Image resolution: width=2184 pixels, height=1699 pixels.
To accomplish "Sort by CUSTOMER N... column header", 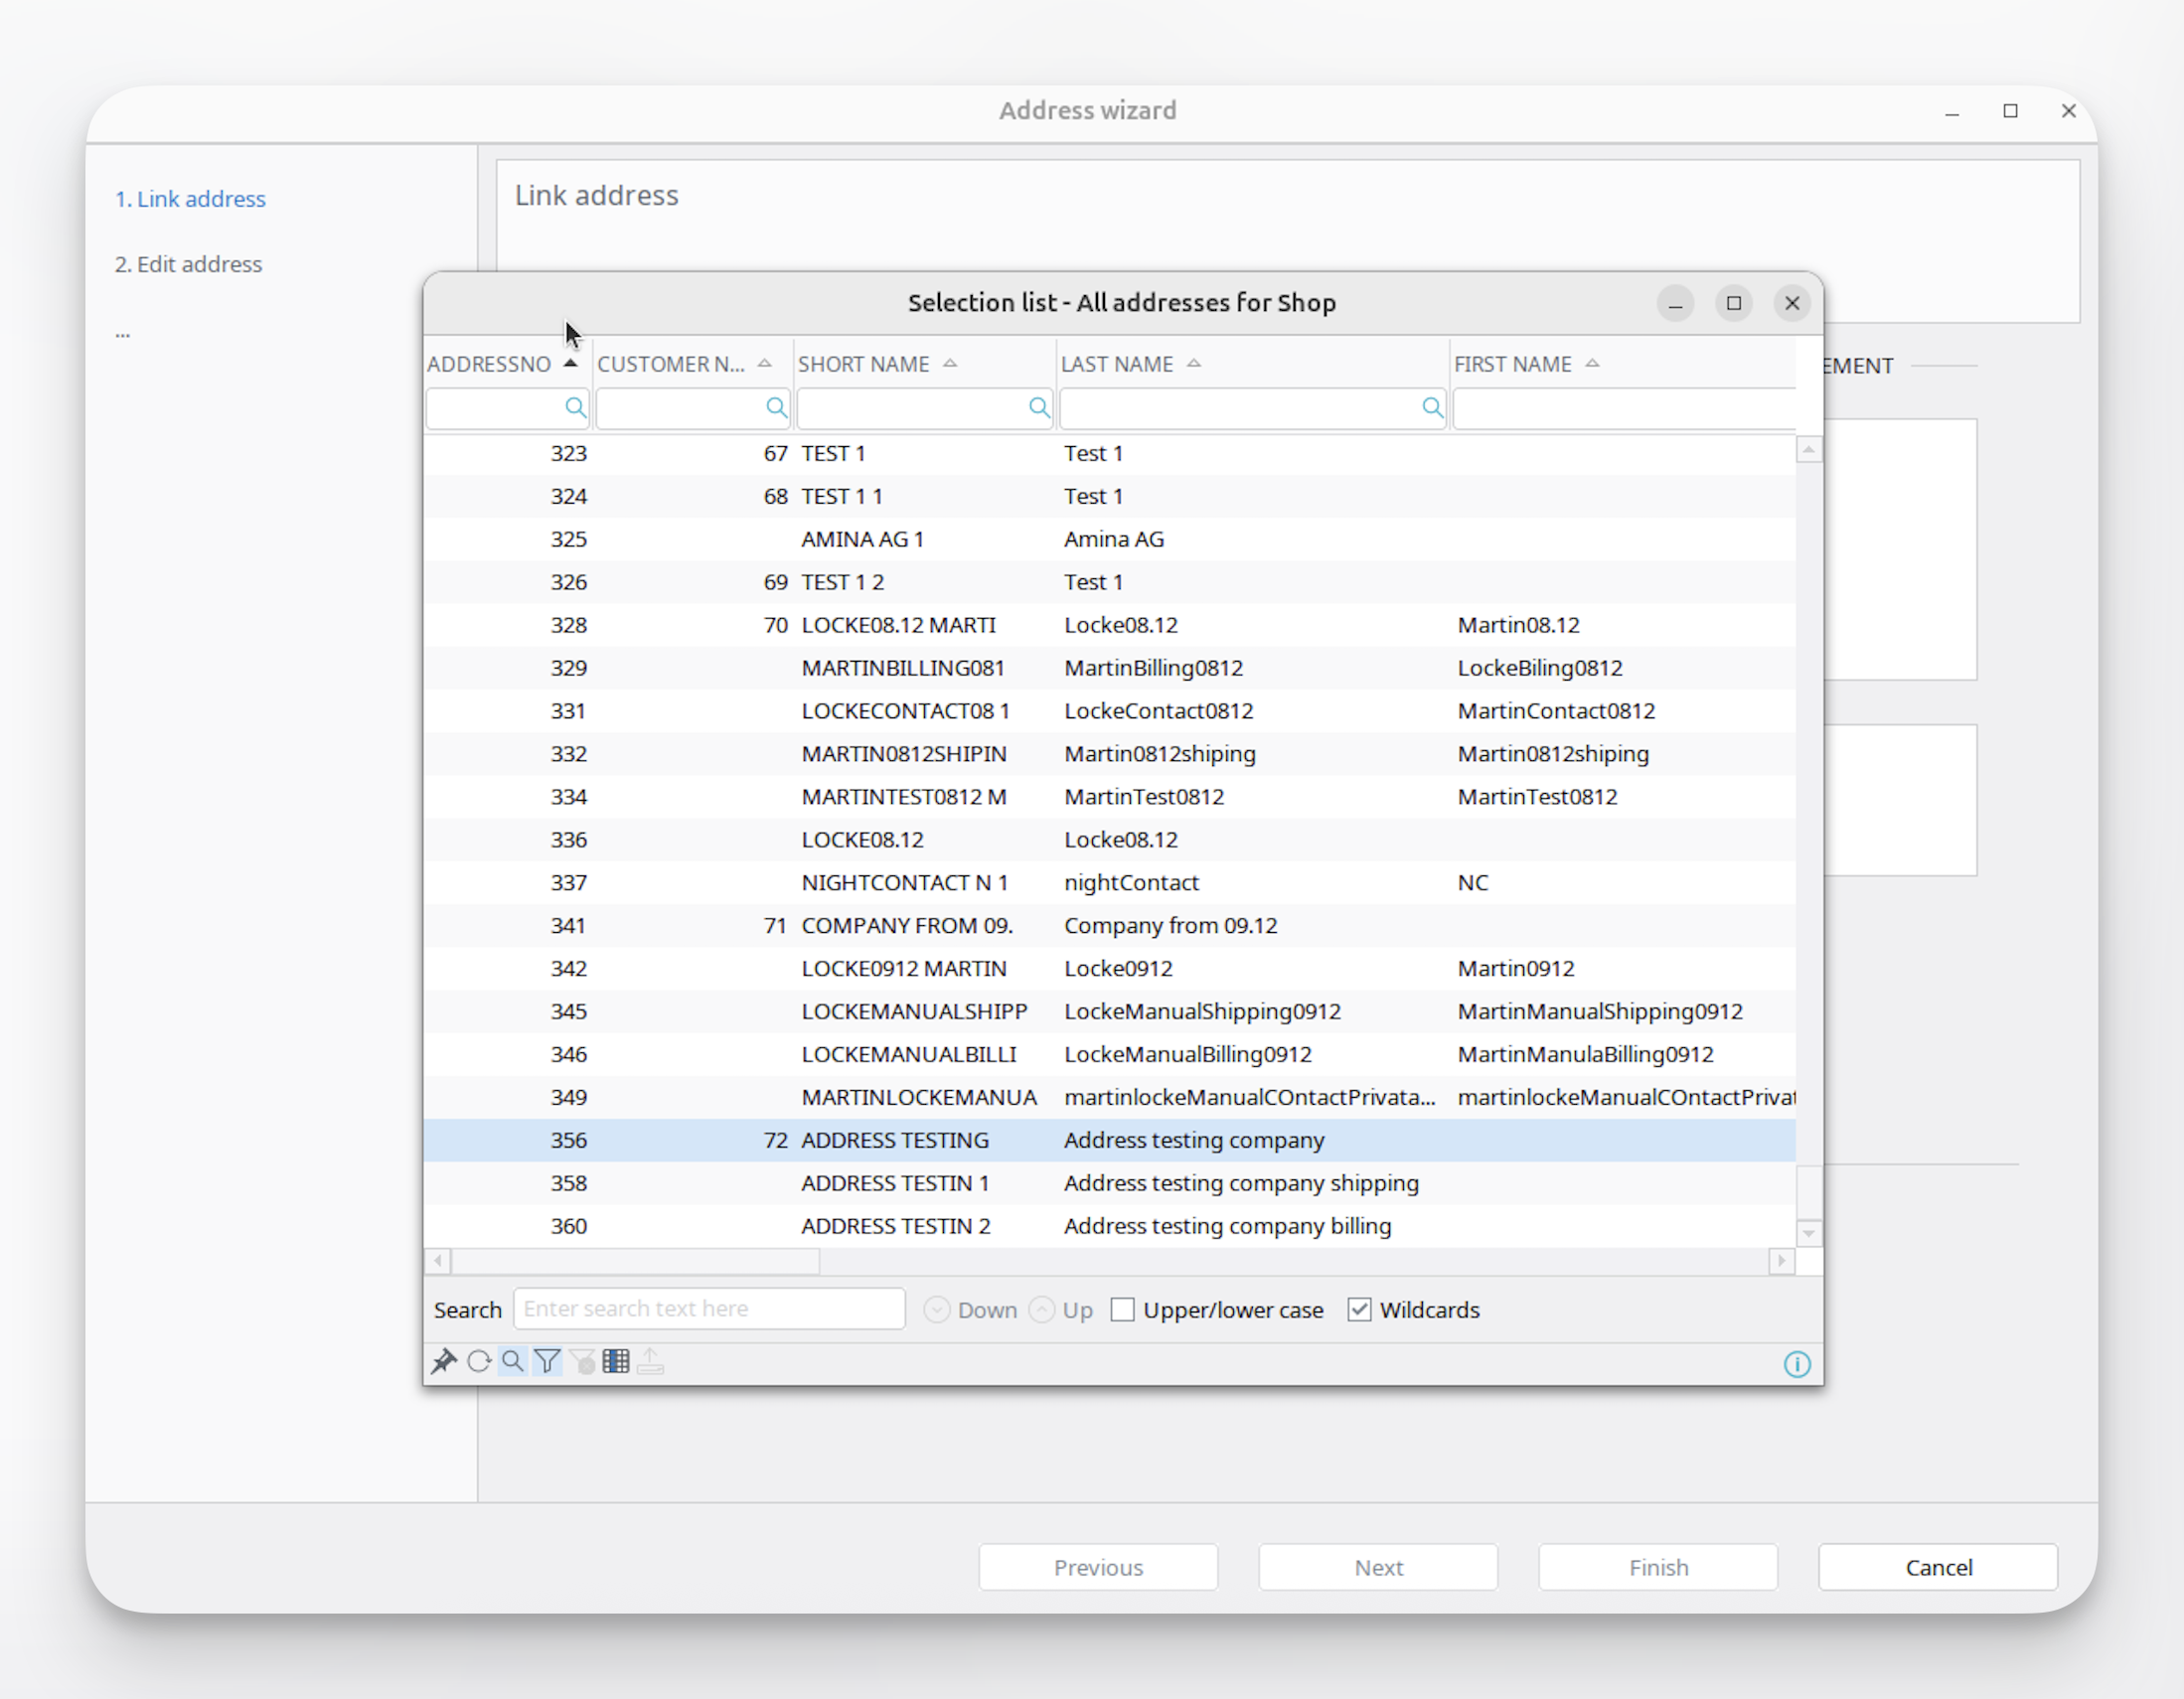I will pos(671,364).
